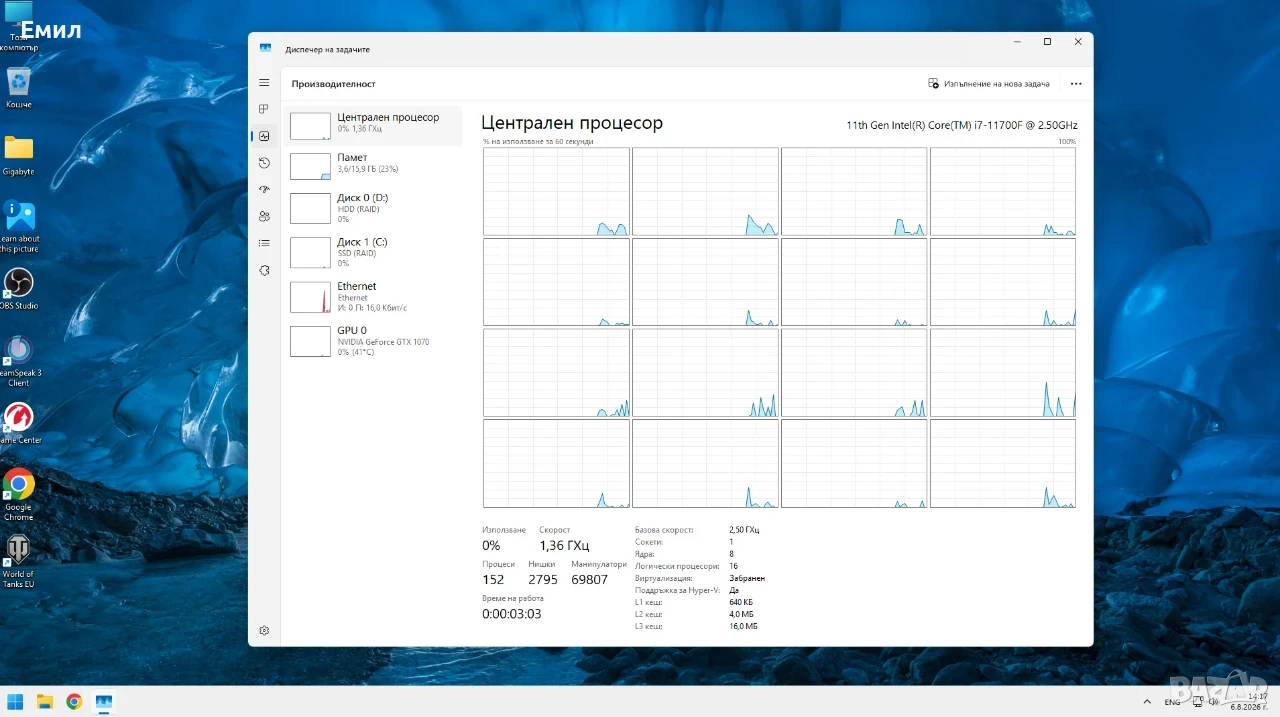Click the network icon in system tray

point(1198,702)
